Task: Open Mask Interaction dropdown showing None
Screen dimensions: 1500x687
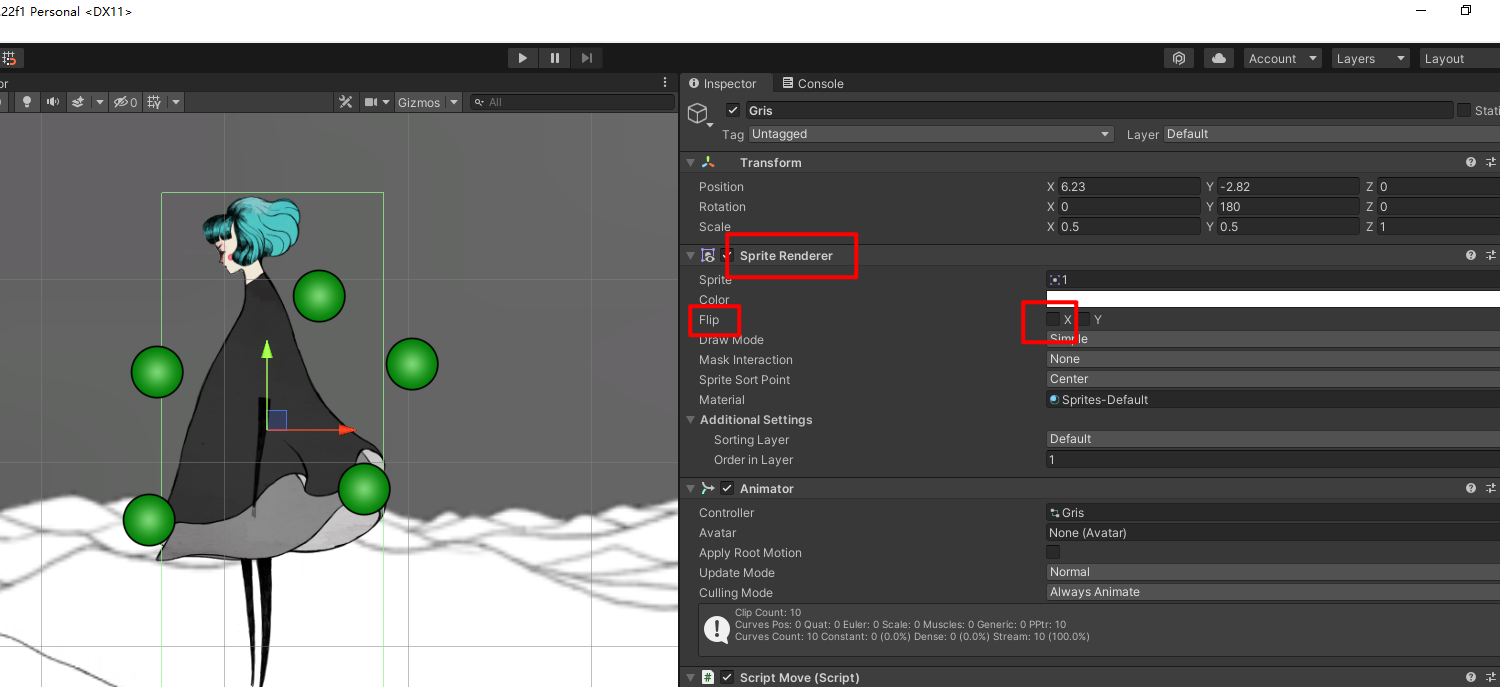Action: click(x=1273, y=359)
